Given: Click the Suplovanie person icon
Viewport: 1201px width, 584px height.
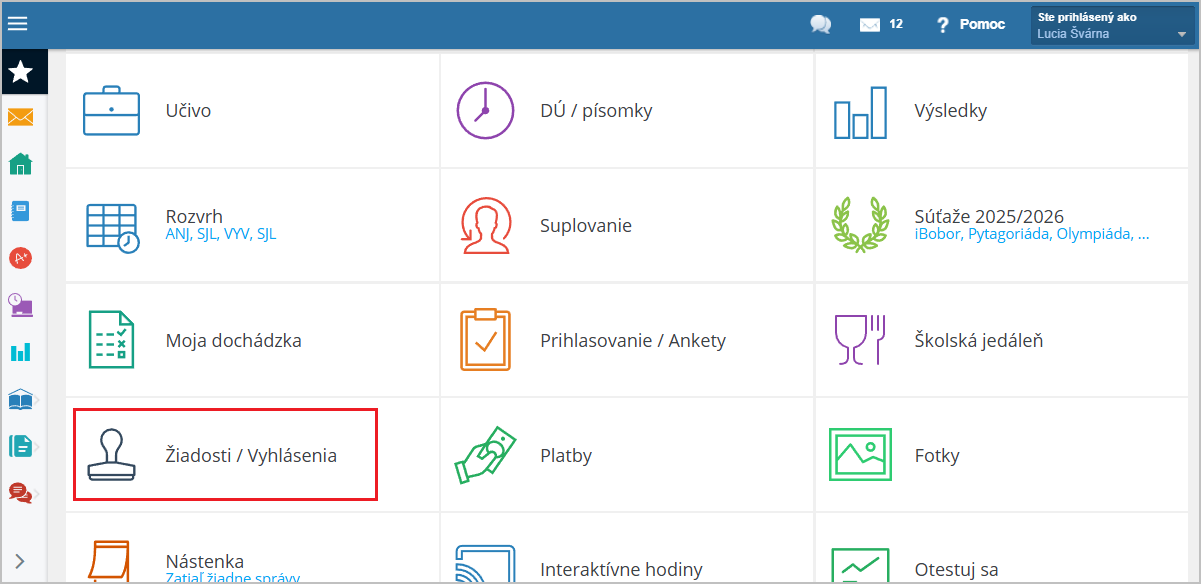Looking at the screenshot, I should tap(485, 225).
